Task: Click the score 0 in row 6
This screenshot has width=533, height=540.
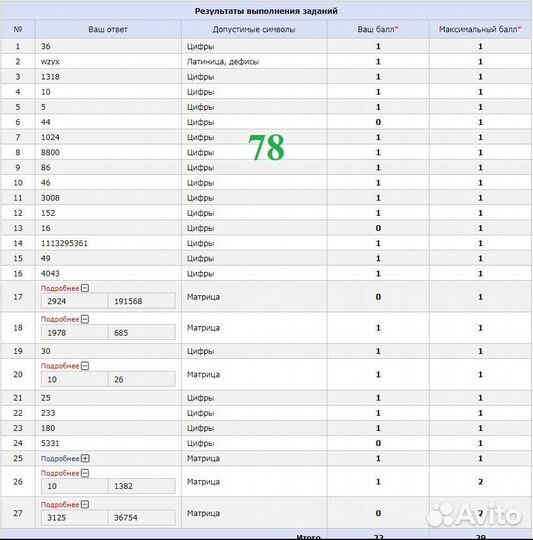Action: 378,122
